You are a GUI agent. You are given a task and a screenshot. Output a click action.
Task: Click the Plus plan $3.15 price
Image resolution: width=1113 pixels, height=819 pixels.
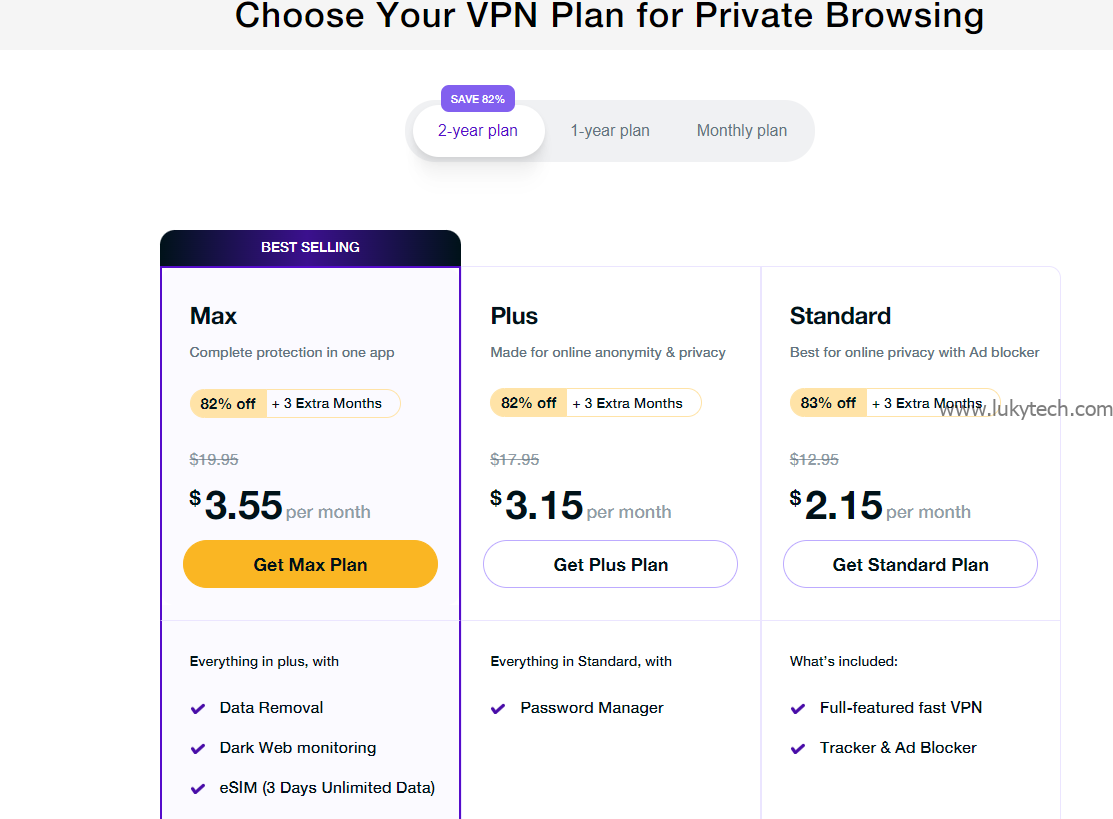543,506
